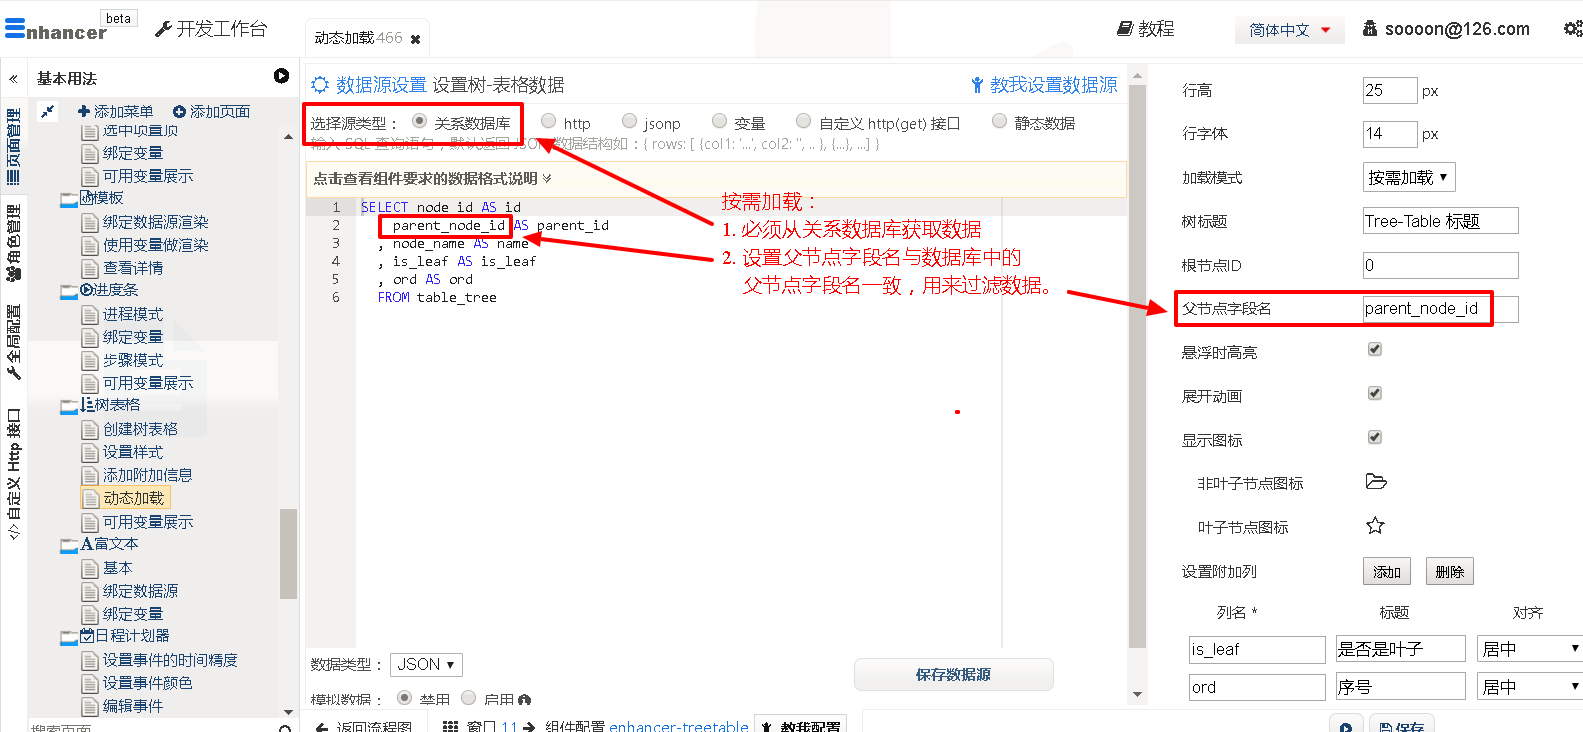1583x732 pixels.
Task: Open the settings gear icon at top right
Action: tap(1572, 29)
